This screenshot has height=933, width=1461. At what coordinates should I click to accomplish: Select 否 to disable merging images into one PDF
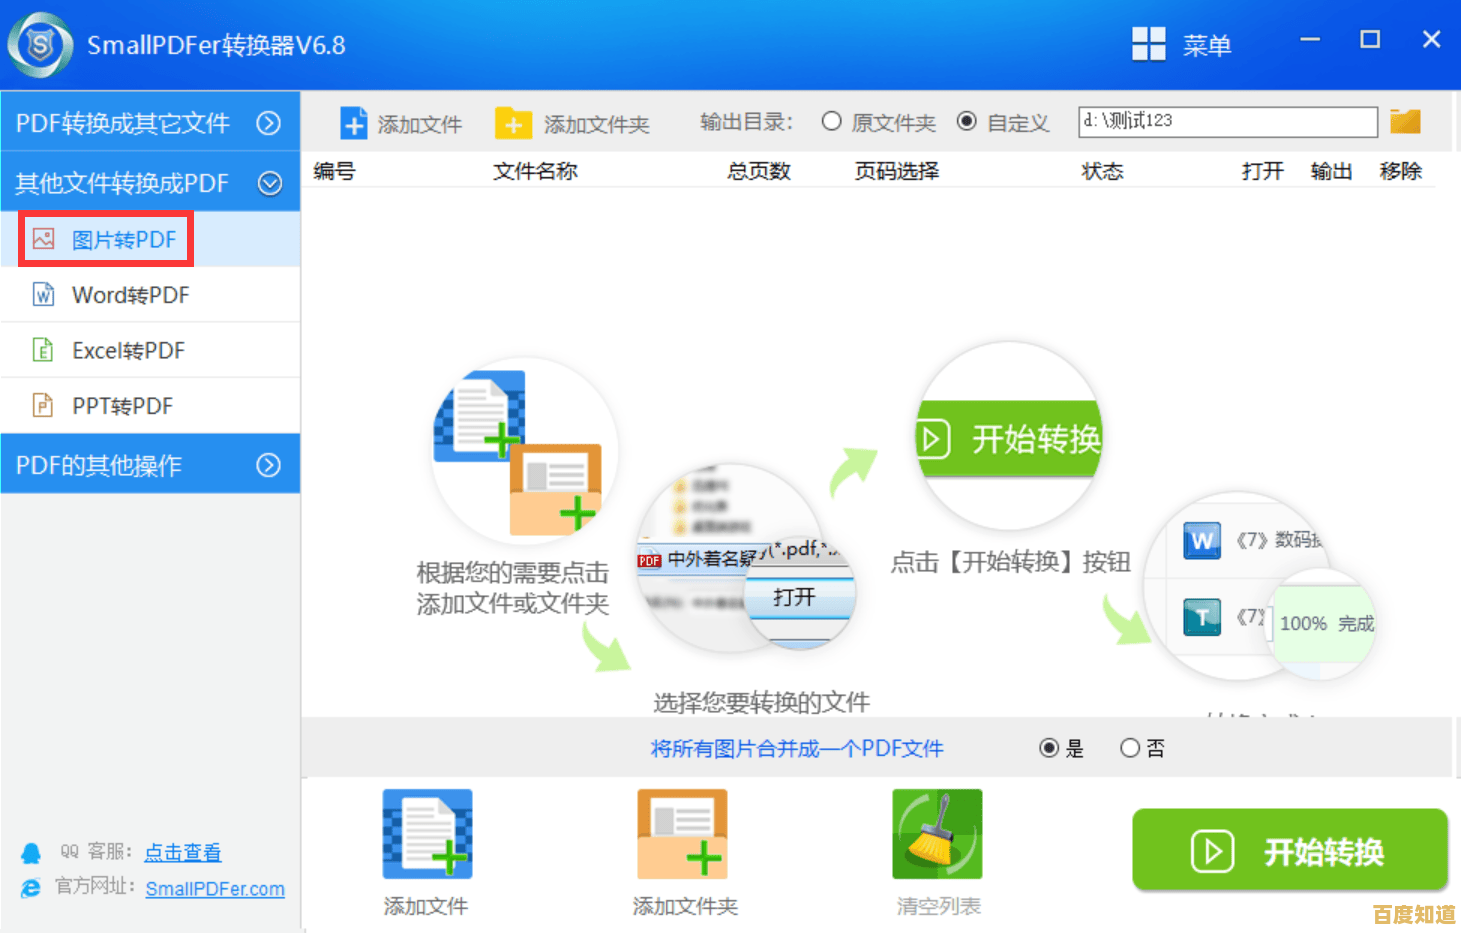[x=1130, y=747]
